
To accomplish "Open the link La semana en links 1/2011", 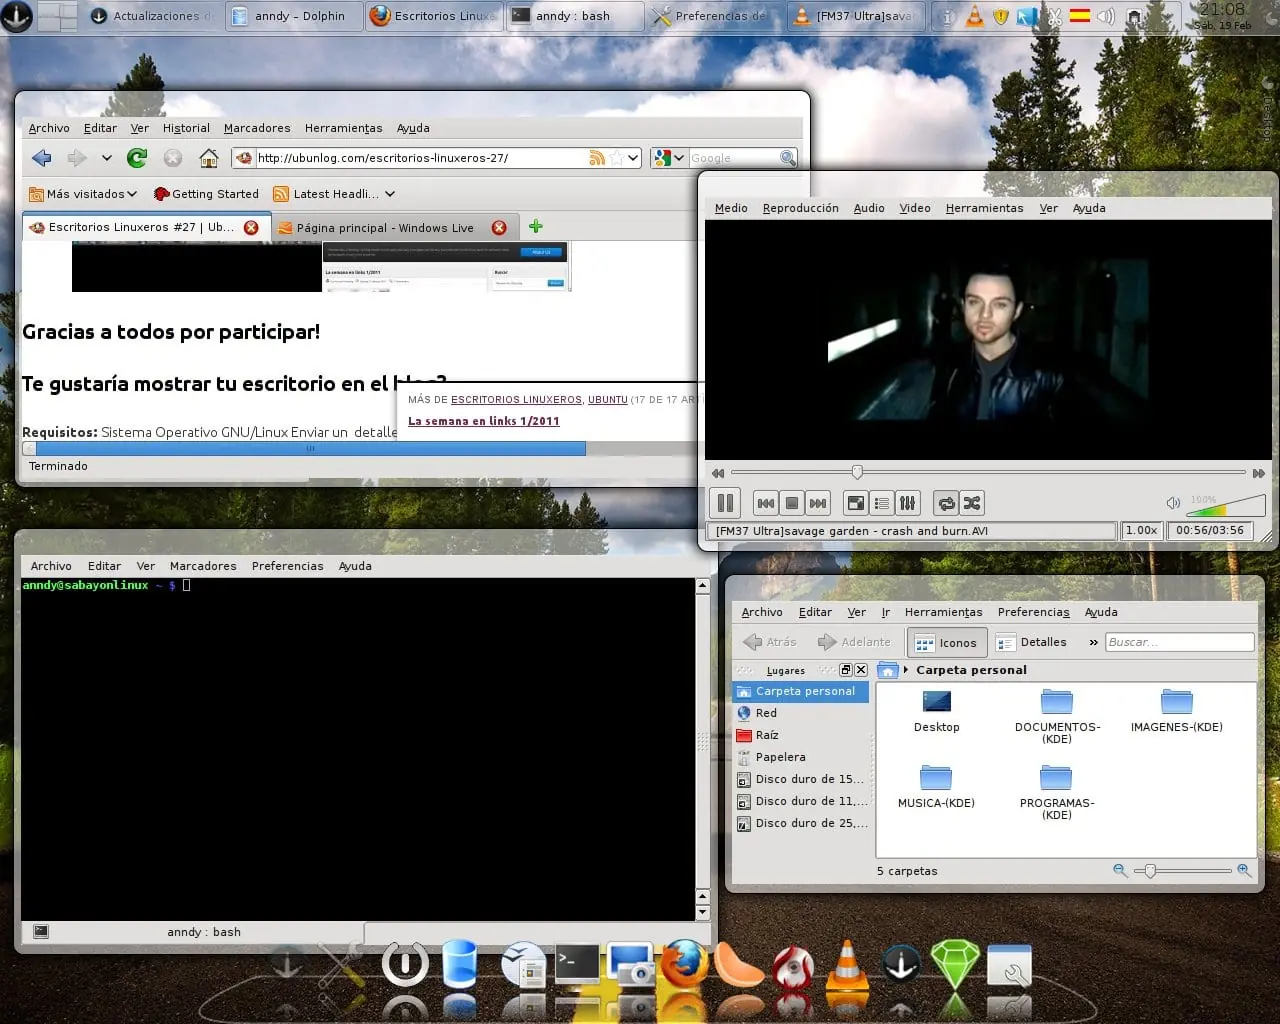I will coord(484,421).
